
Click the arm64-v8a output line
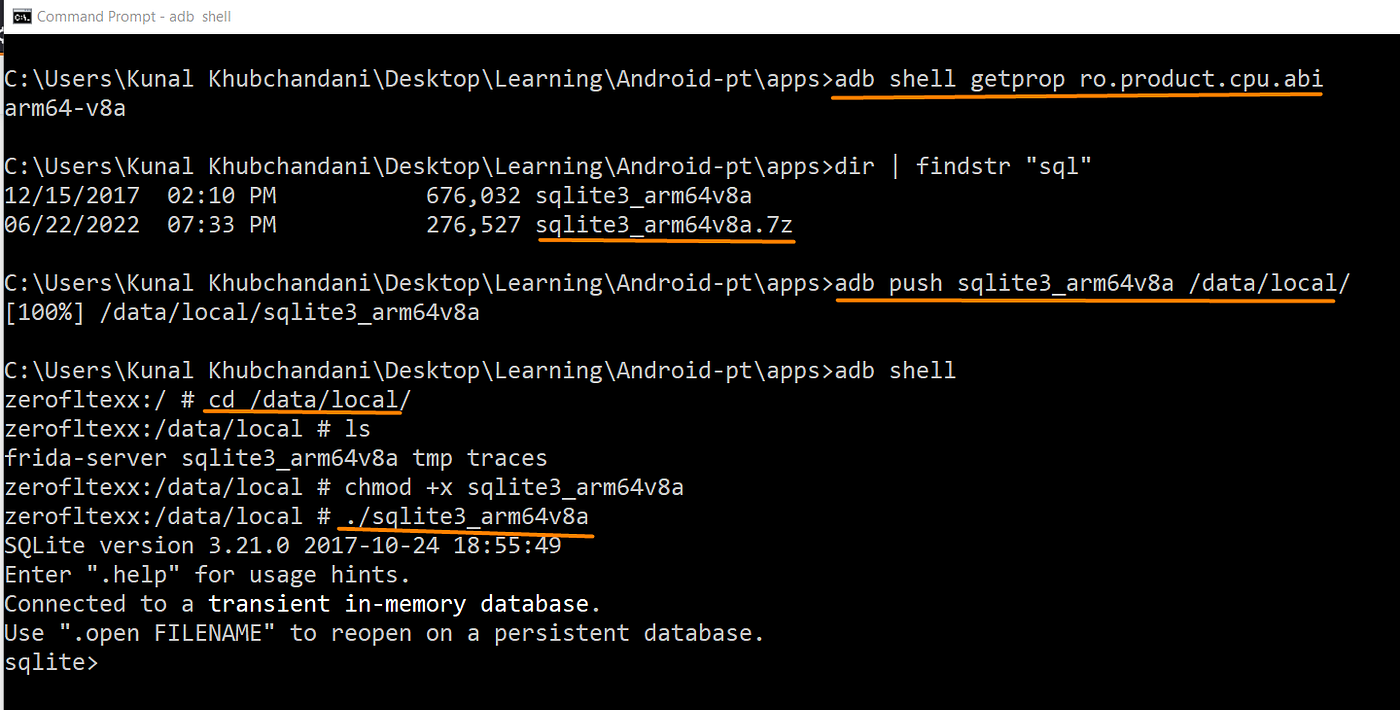(65, 108)
